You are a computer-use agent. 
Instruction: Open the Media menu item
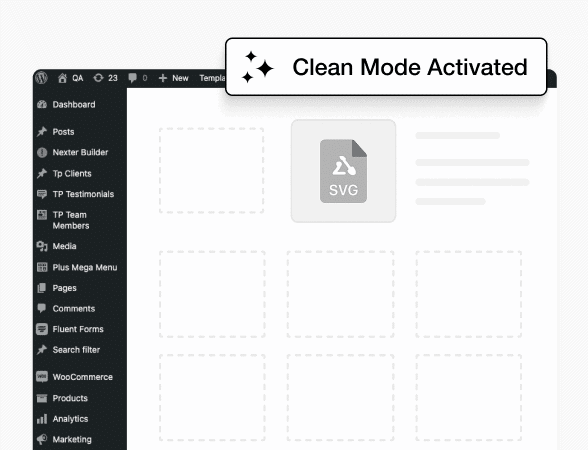click(64, 246)
